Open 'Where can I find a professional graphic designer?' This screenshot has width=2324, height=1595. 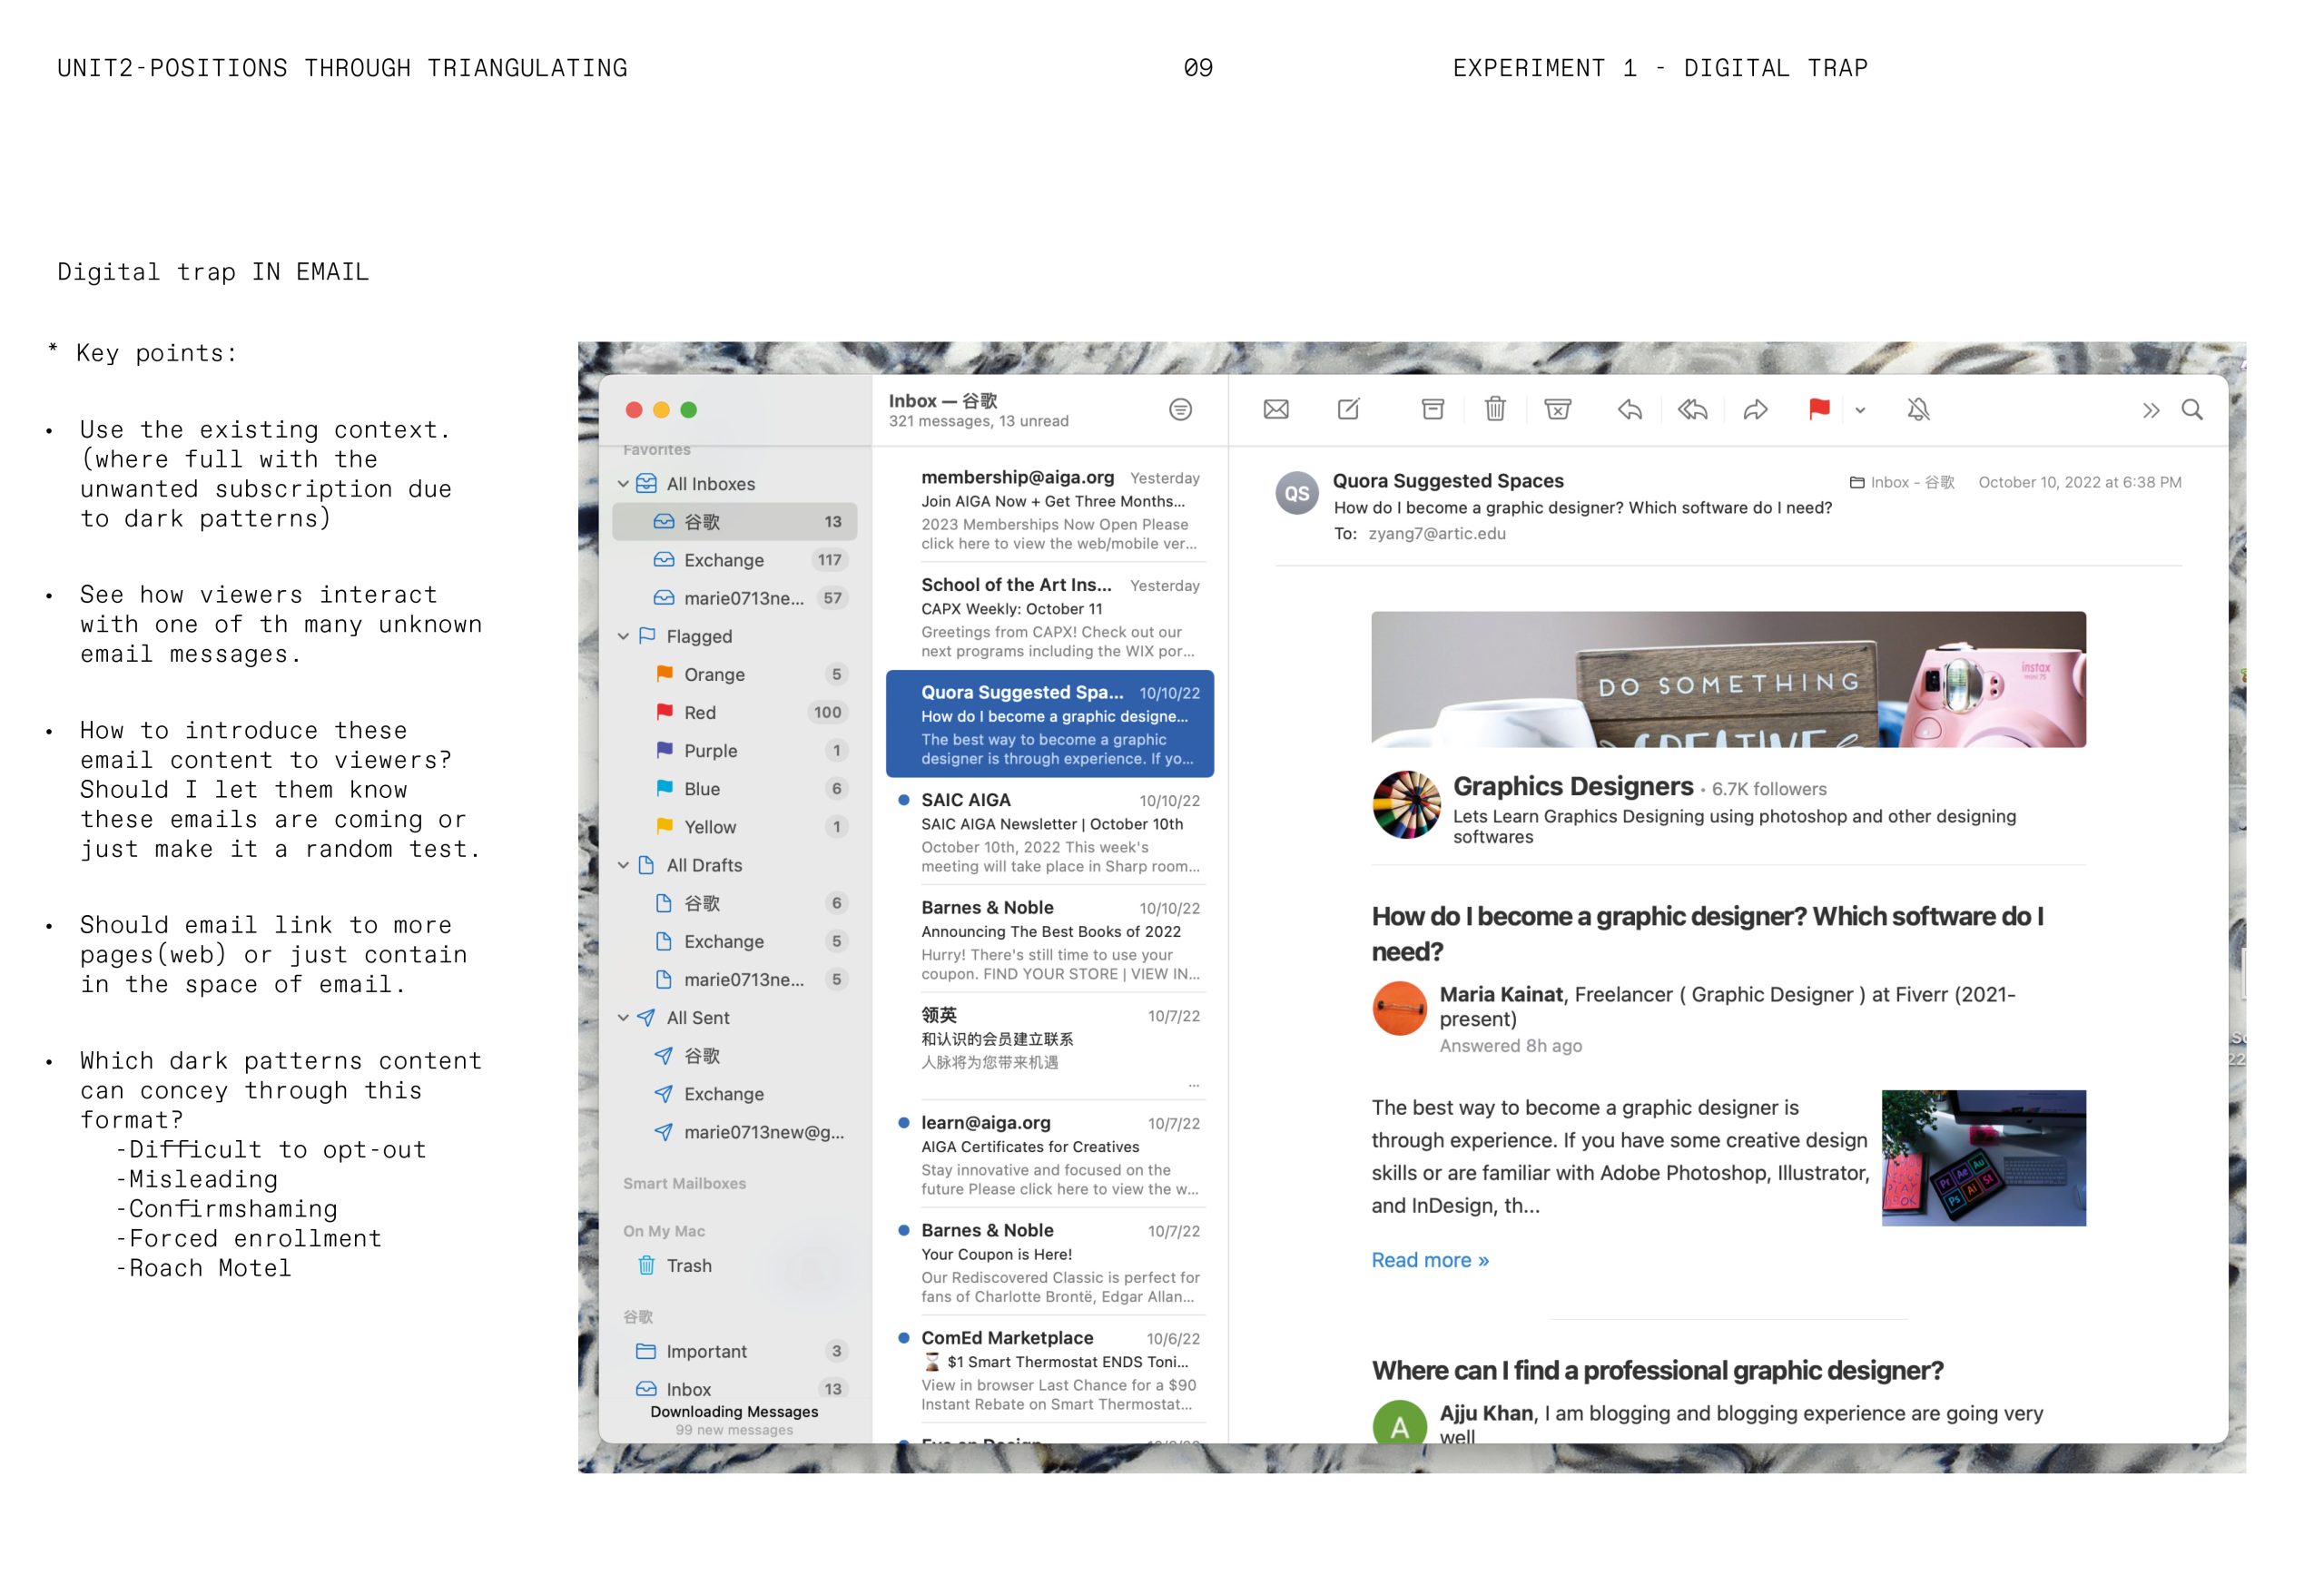pos(1657,1371)
